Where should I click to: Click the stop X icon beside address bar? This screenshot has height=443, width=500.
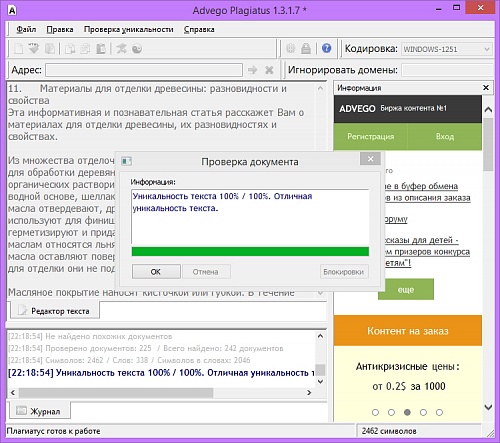point(269,70)
